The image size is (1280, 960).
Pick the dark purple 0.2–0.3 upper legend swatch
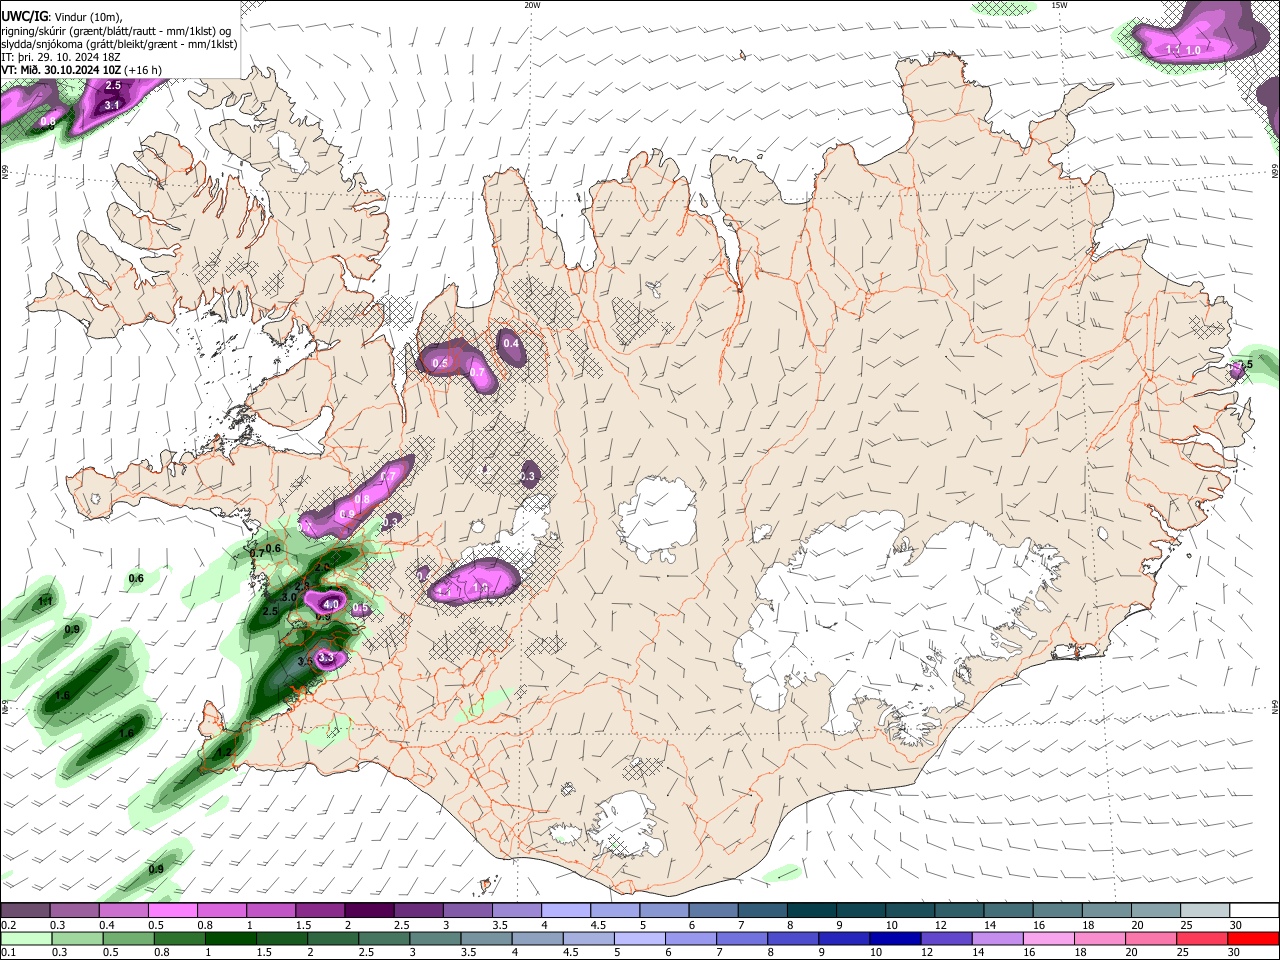point(25,911)
